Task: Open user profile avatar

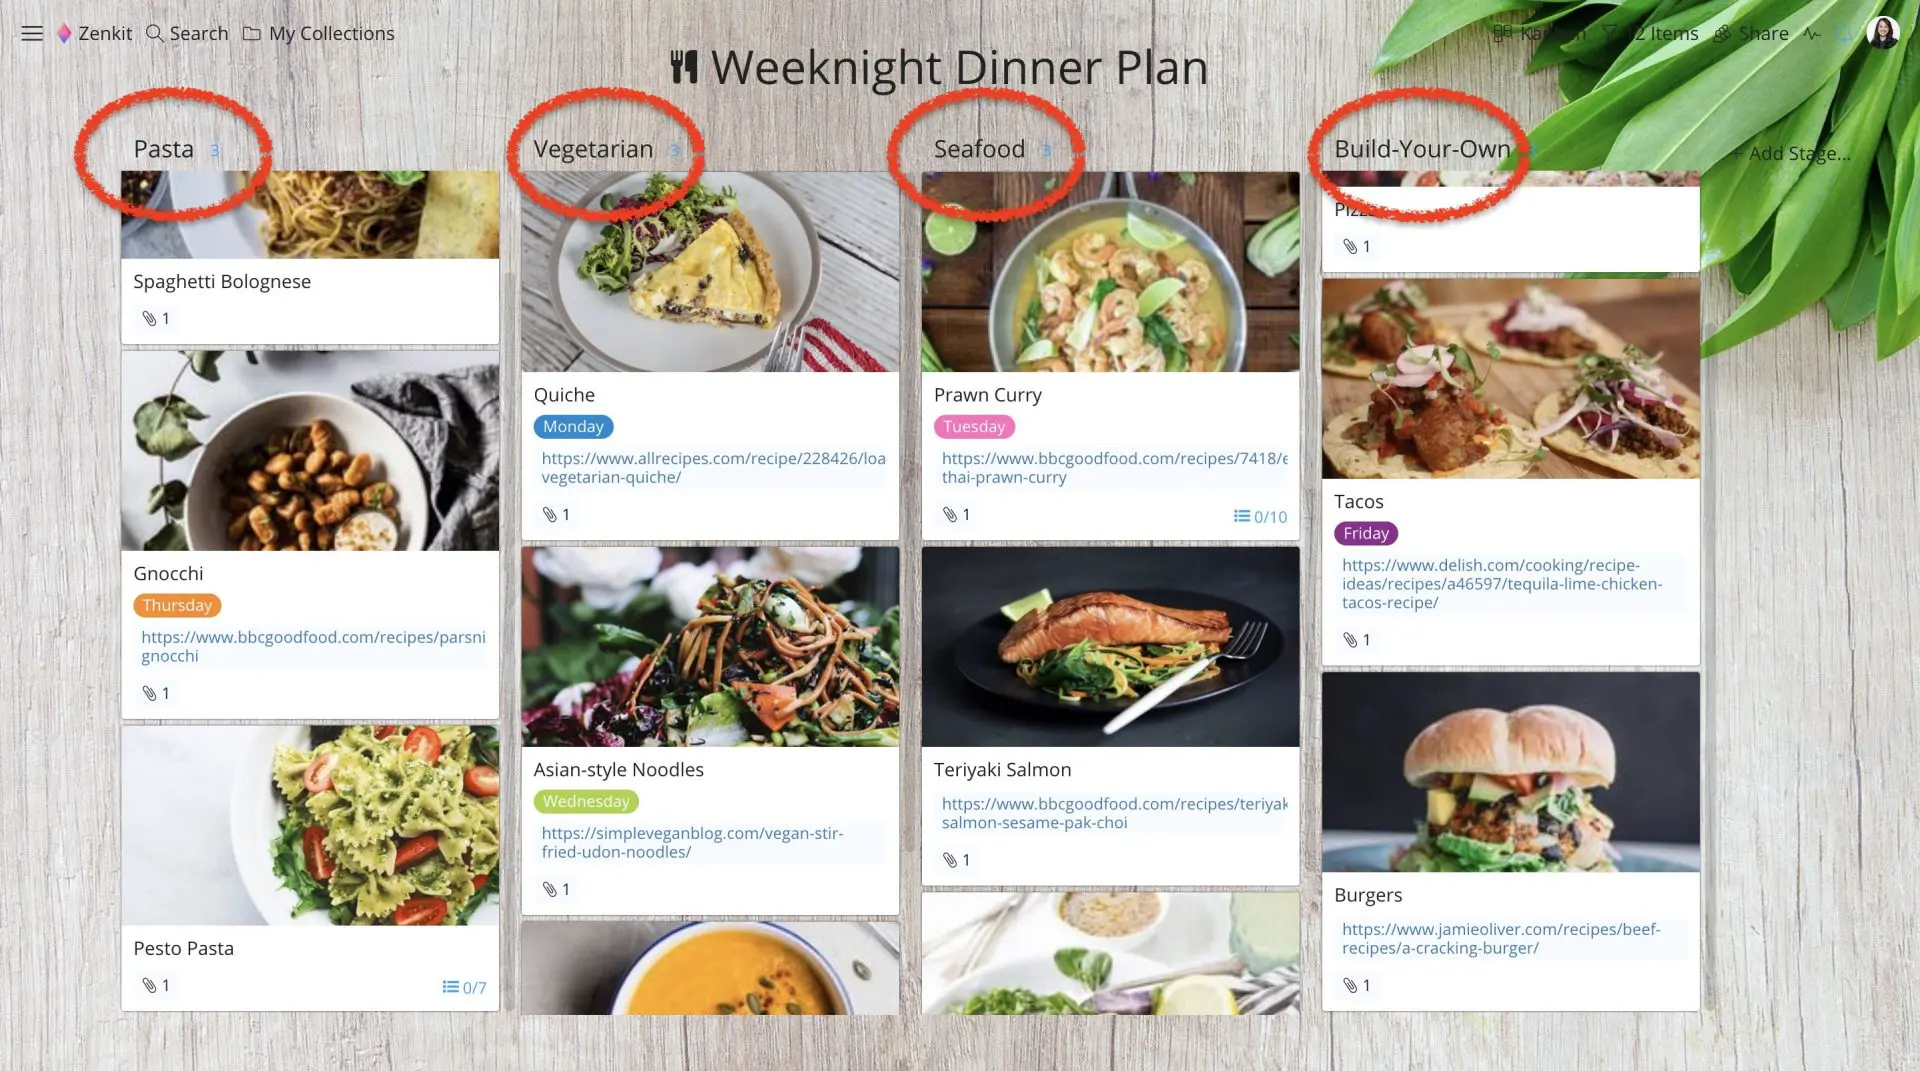Action: tap(1882, 32)
